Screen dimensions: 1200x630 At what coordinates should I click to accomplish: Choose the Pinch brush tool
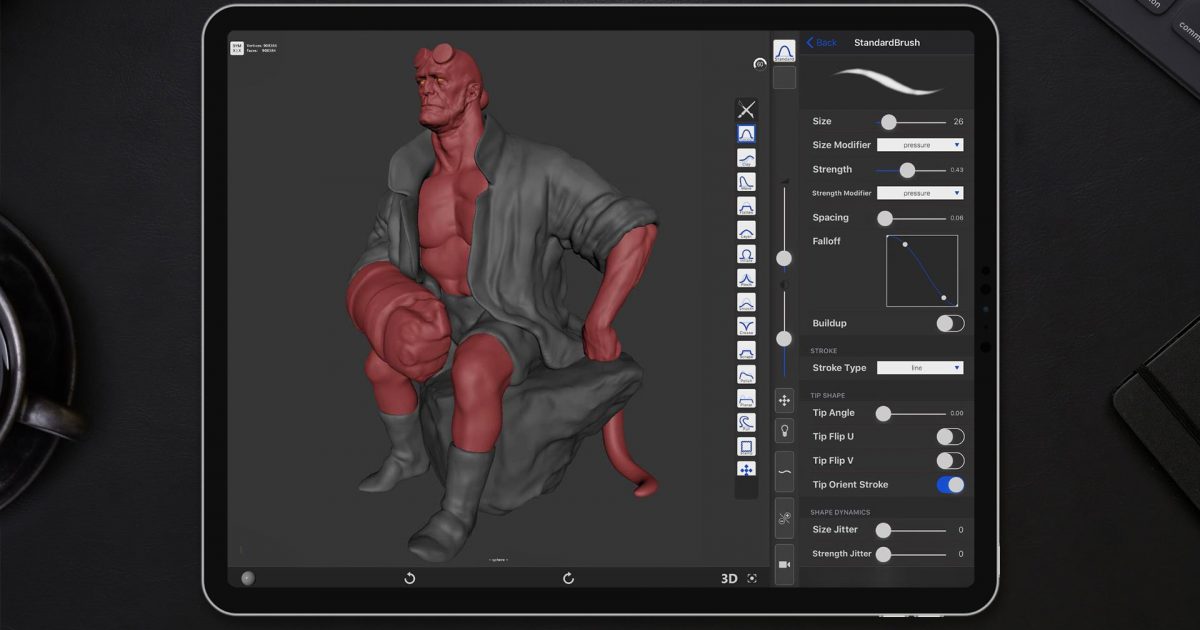pyautogui.click(x=746, y=278)
